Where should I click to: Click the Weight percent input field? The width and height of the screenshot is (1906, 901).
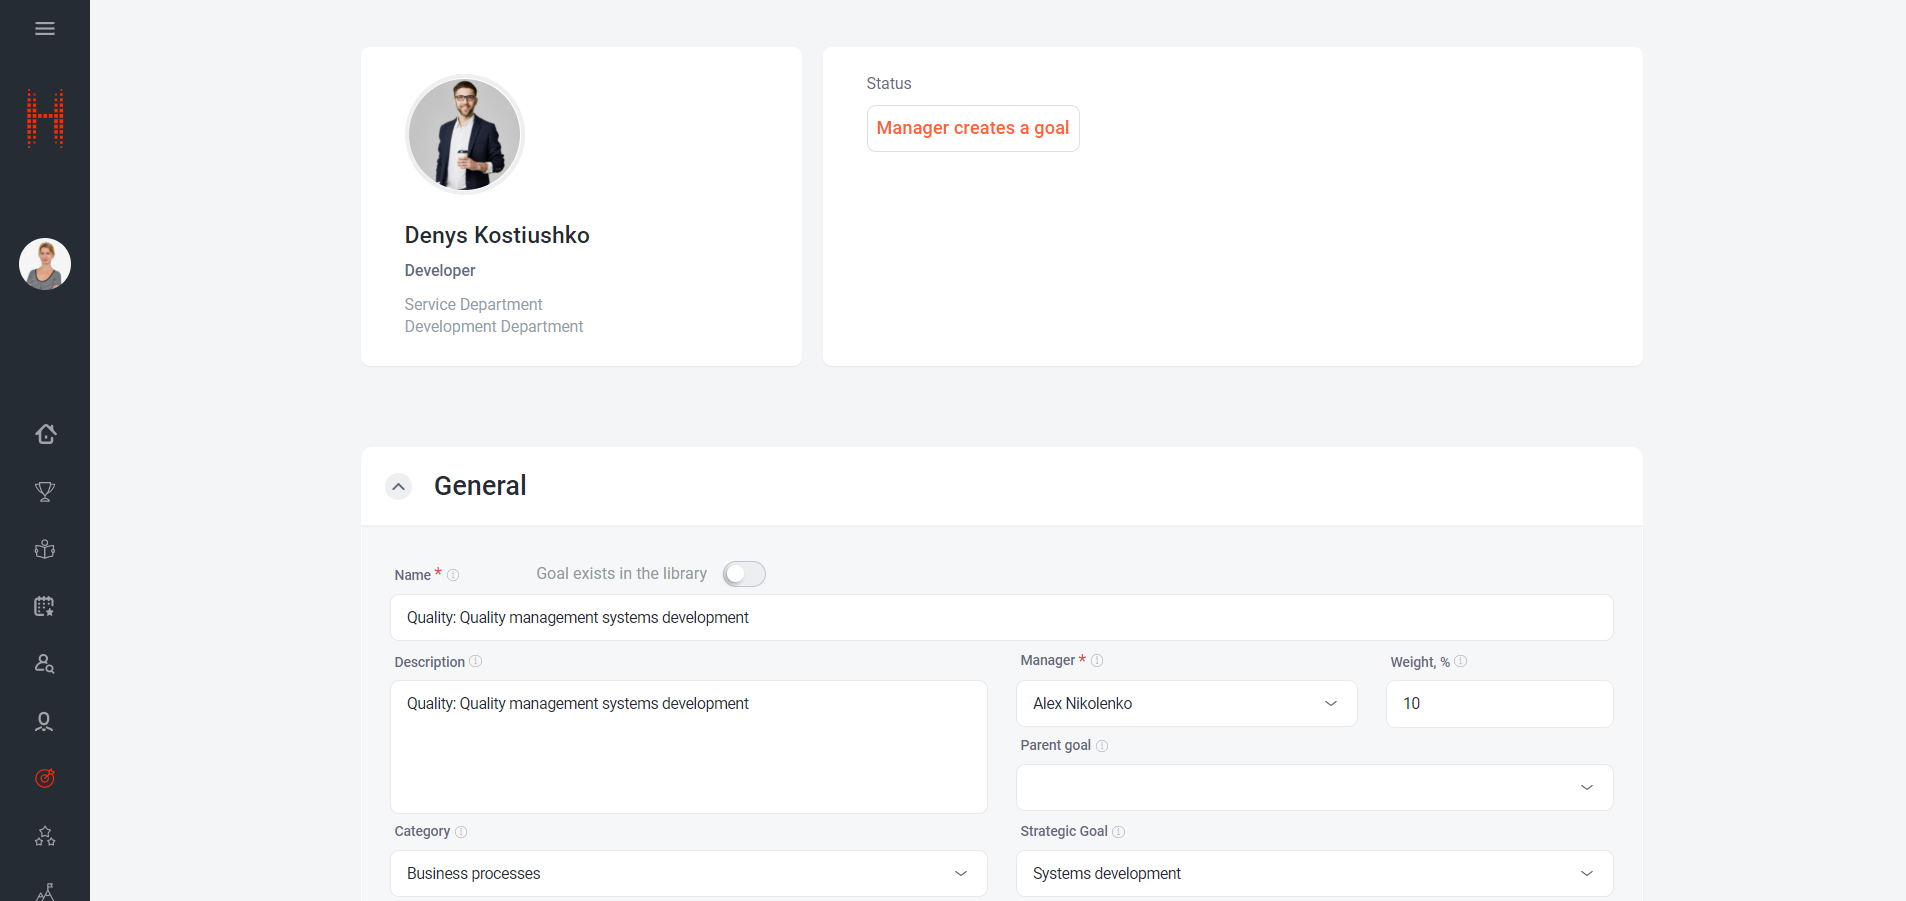1498,704
